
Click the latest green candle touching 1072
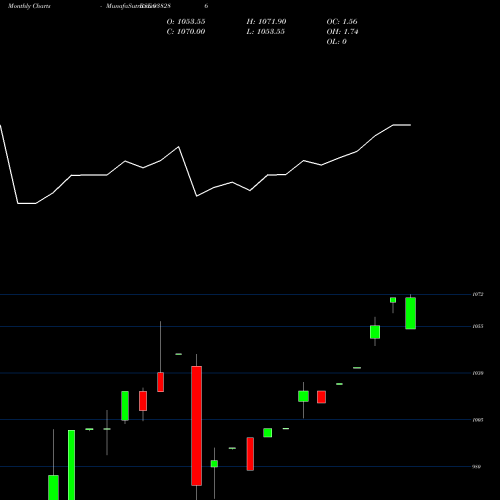pyautogui.click(x=410, y=313)
